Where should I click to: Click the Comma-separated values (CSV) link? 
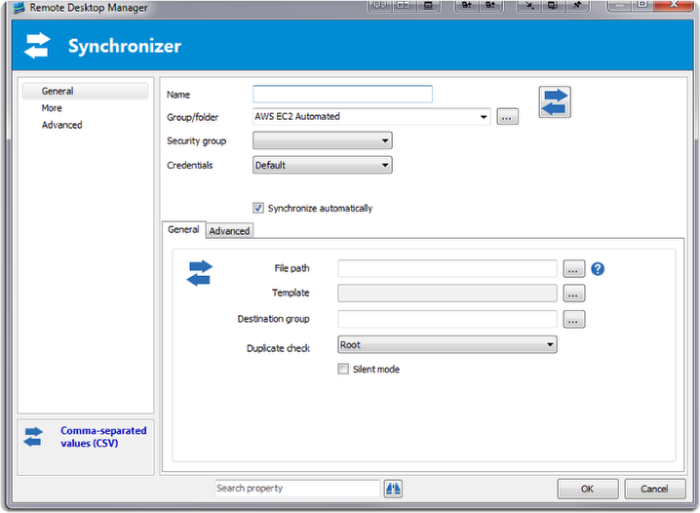103,437
